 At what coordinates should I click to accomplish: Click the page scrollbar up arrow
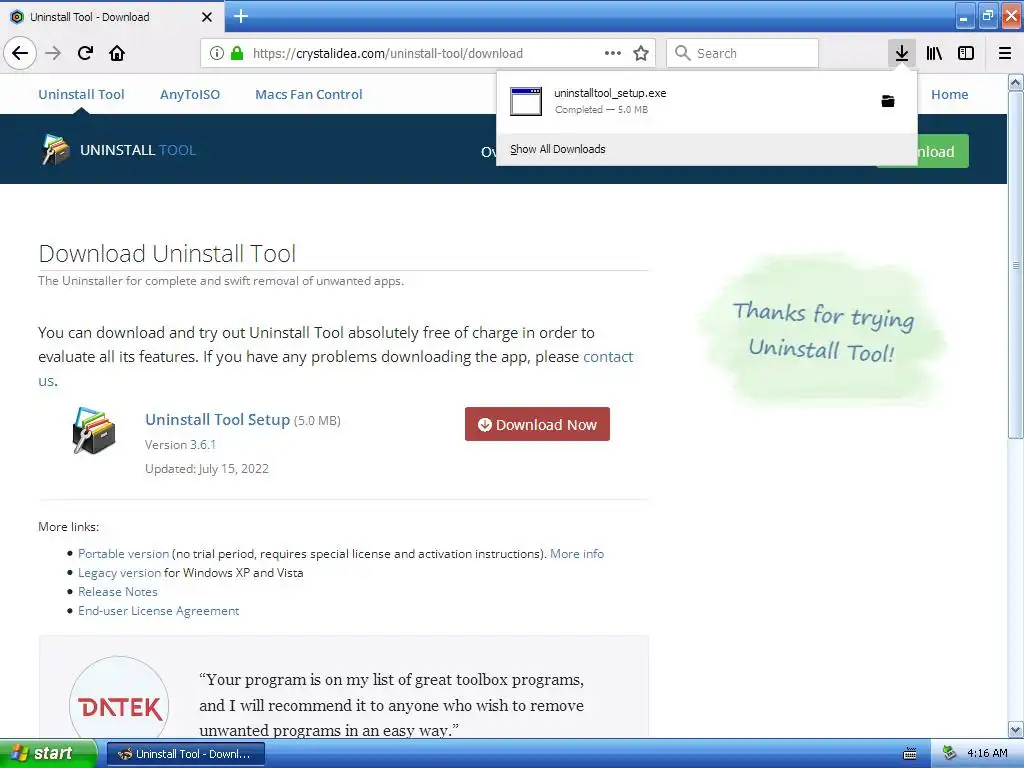click(1016, 82)
